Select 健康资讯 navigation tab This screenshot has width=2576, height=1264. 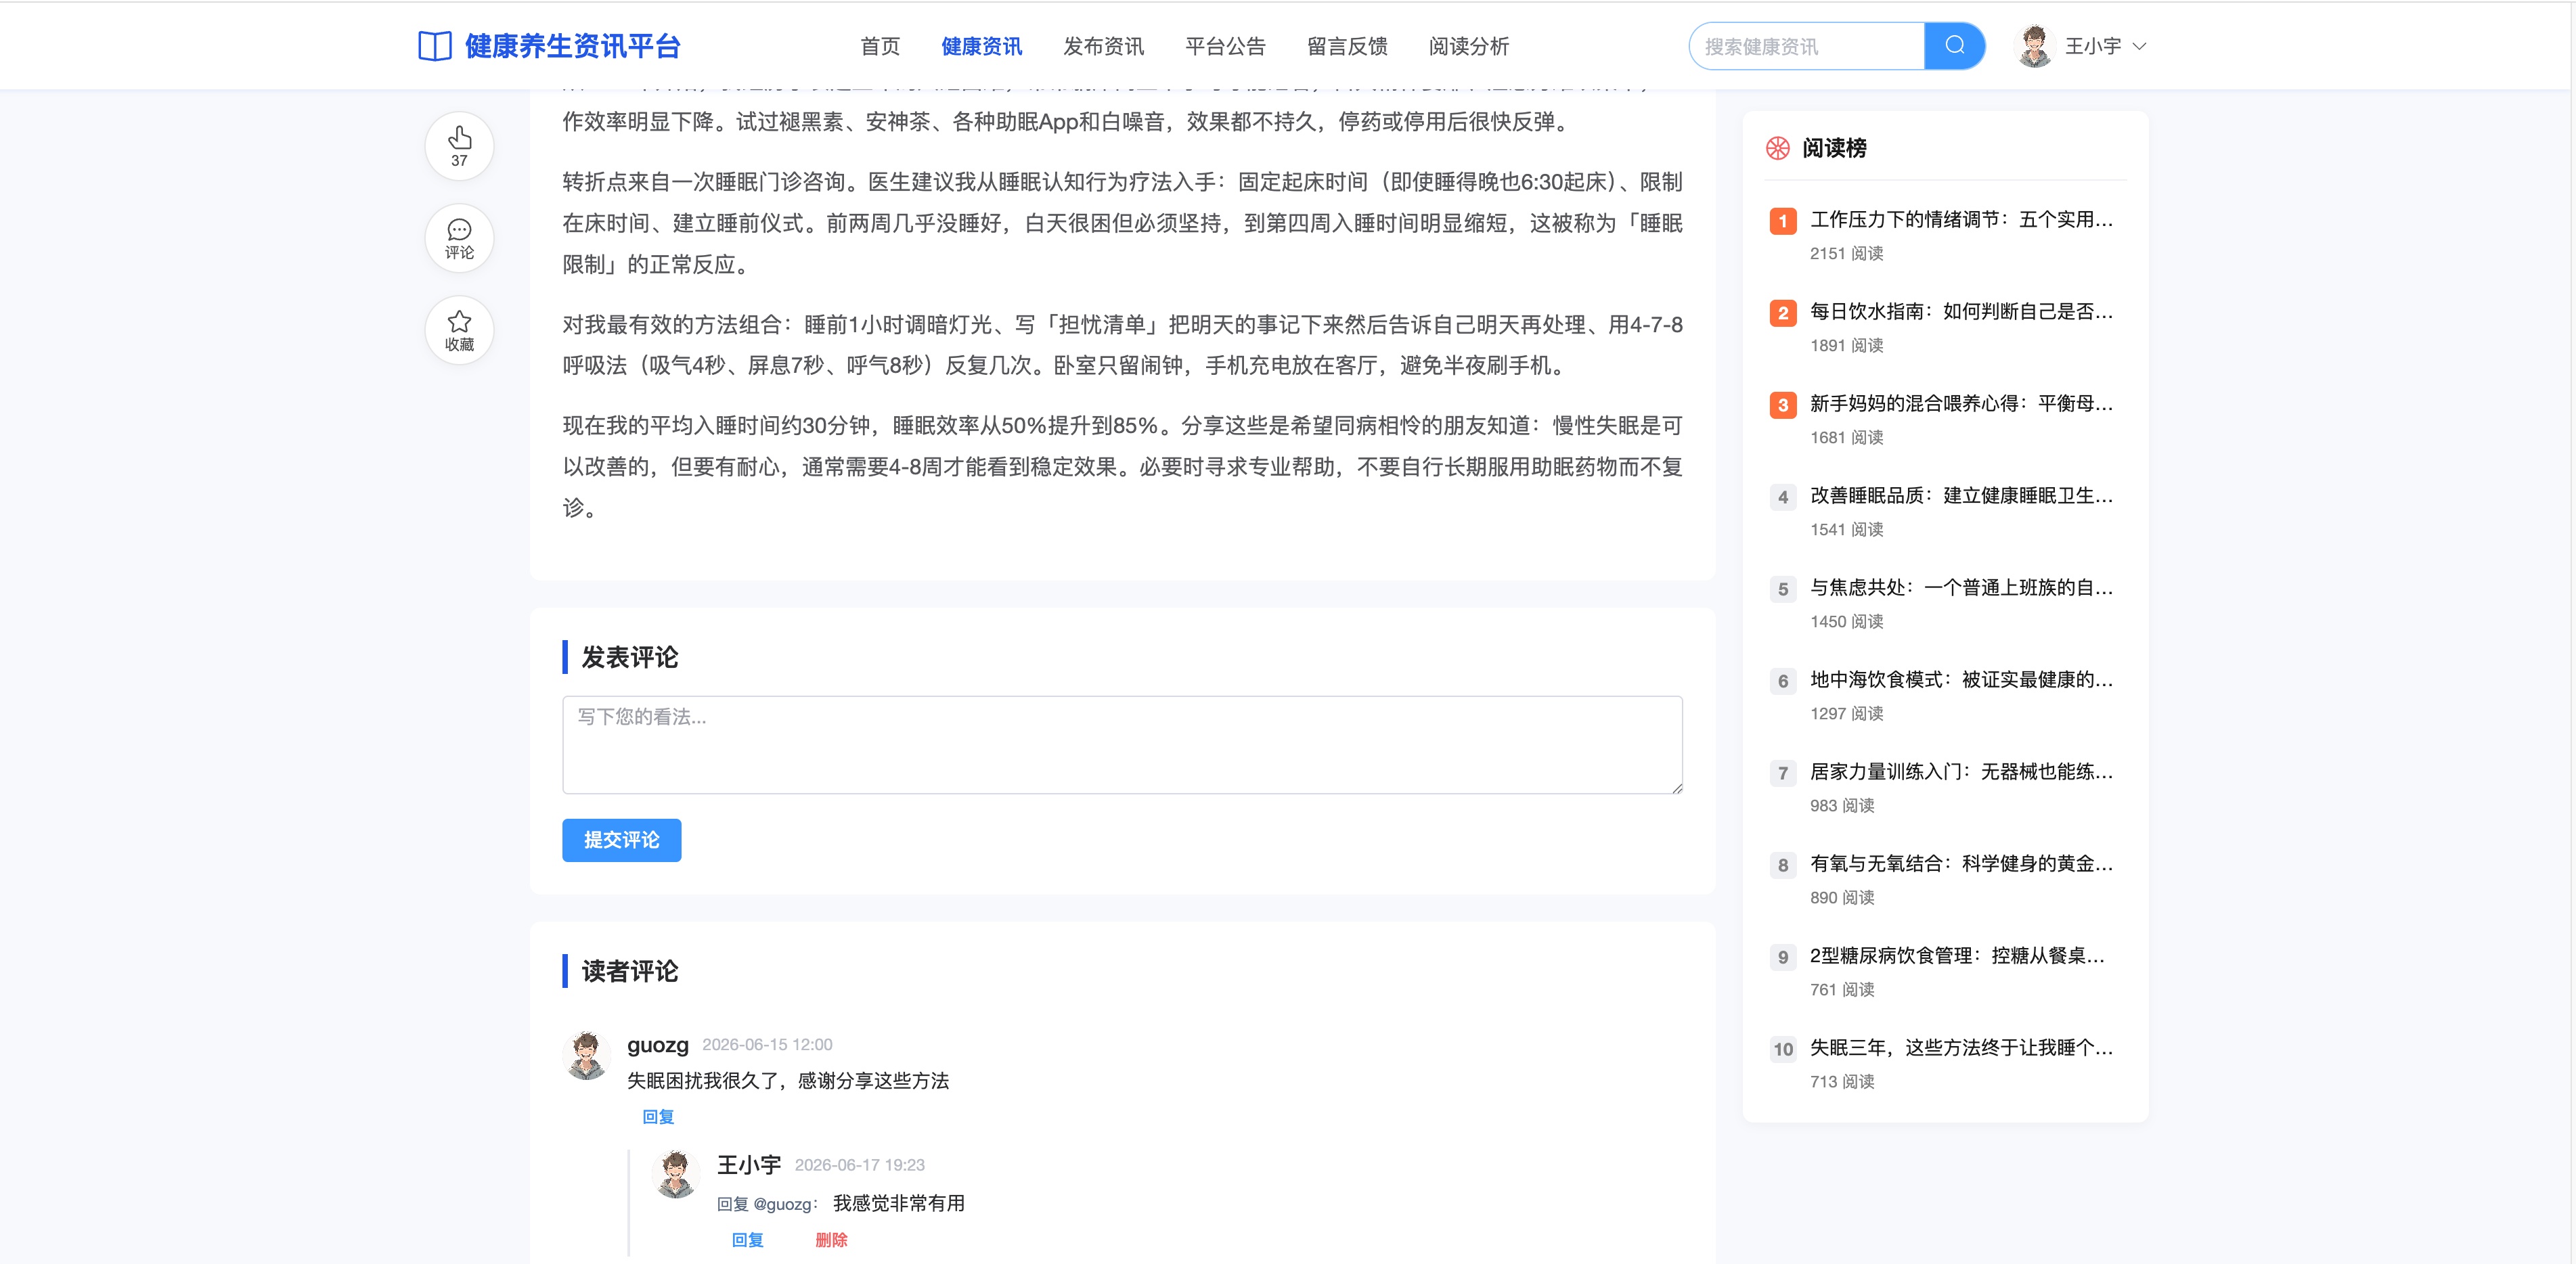coord(981,46)
